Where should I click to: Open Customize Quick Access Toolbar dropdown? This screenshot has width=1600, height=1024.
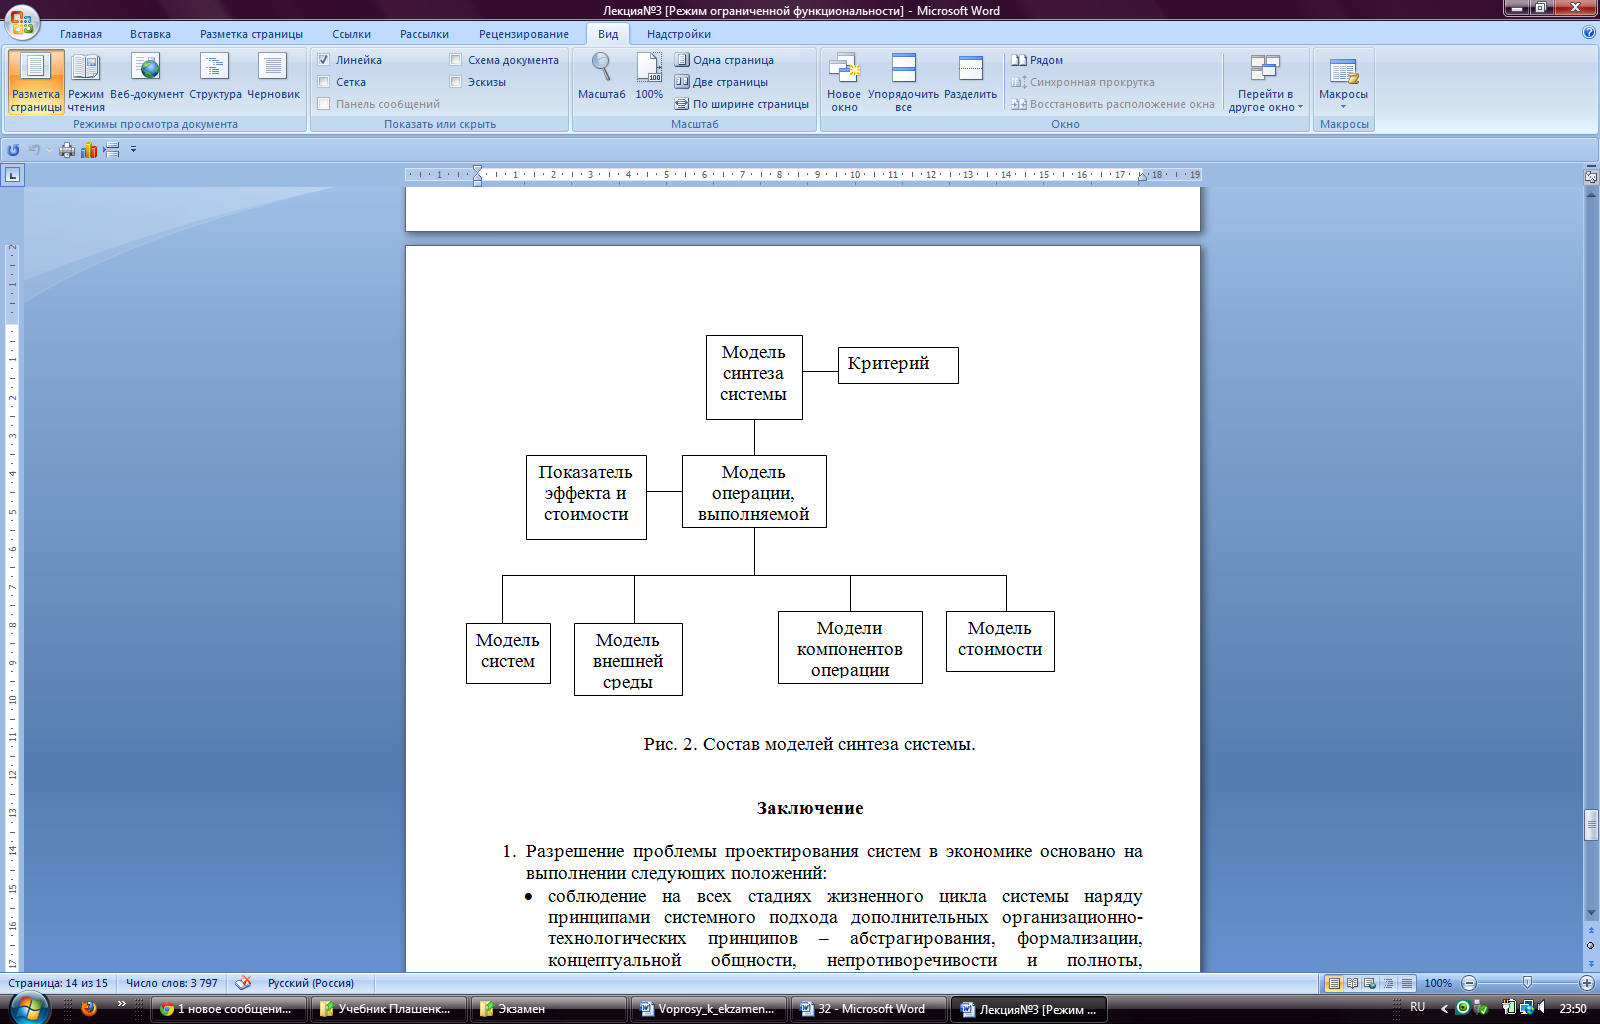133,150
